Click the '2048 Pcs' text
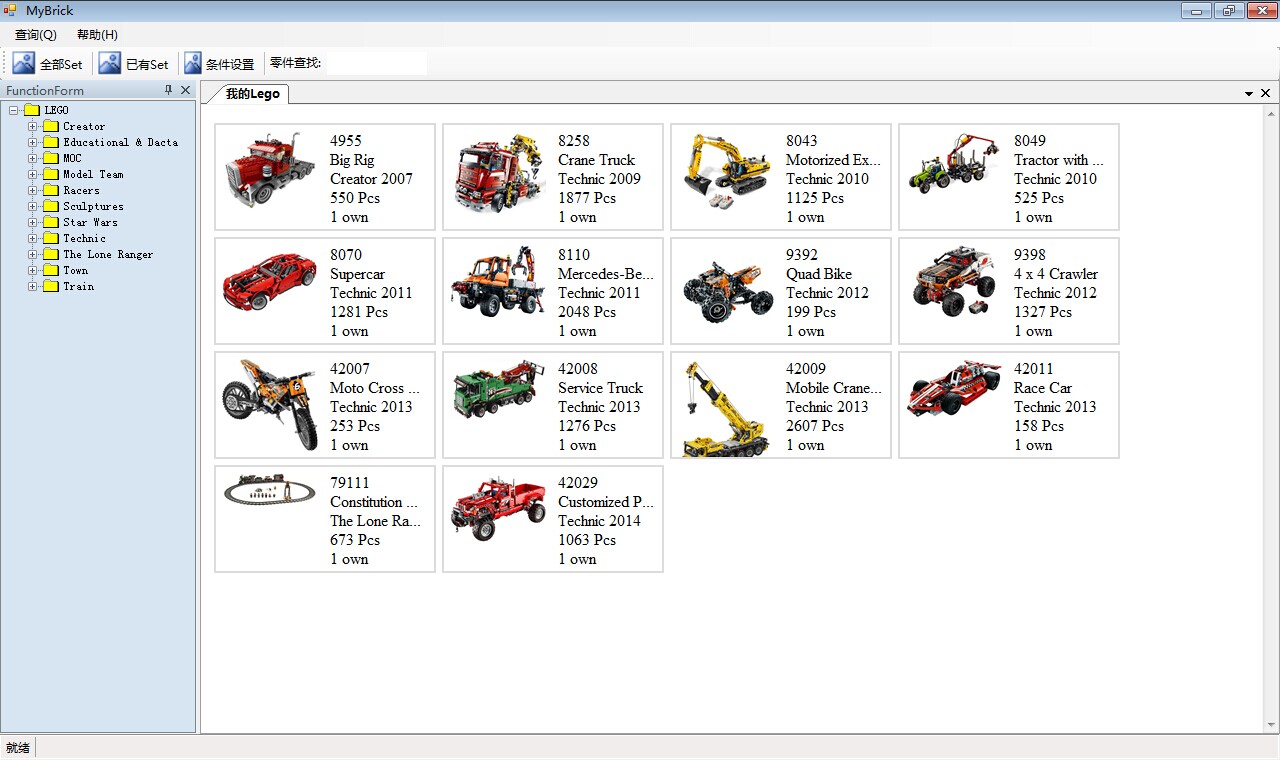1280x760 pixels. tap(587, 312)
